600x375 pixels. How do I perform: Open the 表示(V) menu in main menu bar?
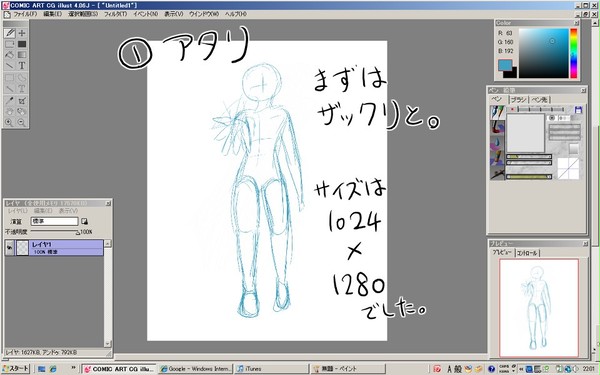click(x=174, y=14)
